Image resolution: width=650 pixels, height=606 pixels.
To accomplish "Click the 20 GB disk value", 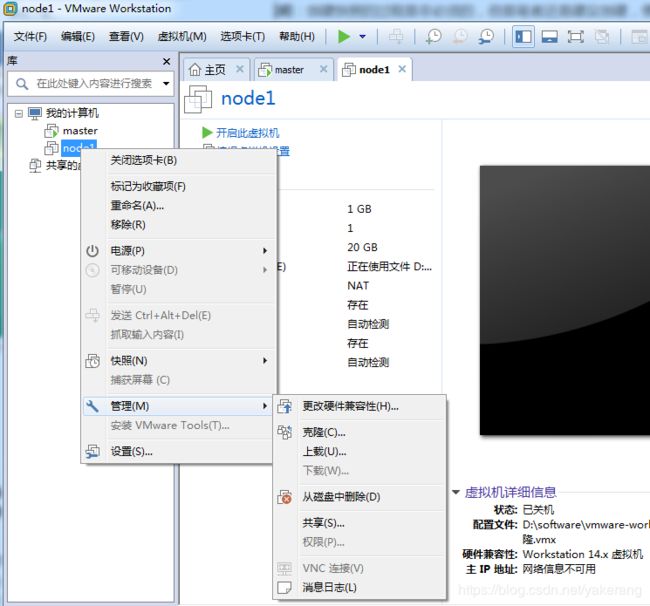I will point(362,247).
